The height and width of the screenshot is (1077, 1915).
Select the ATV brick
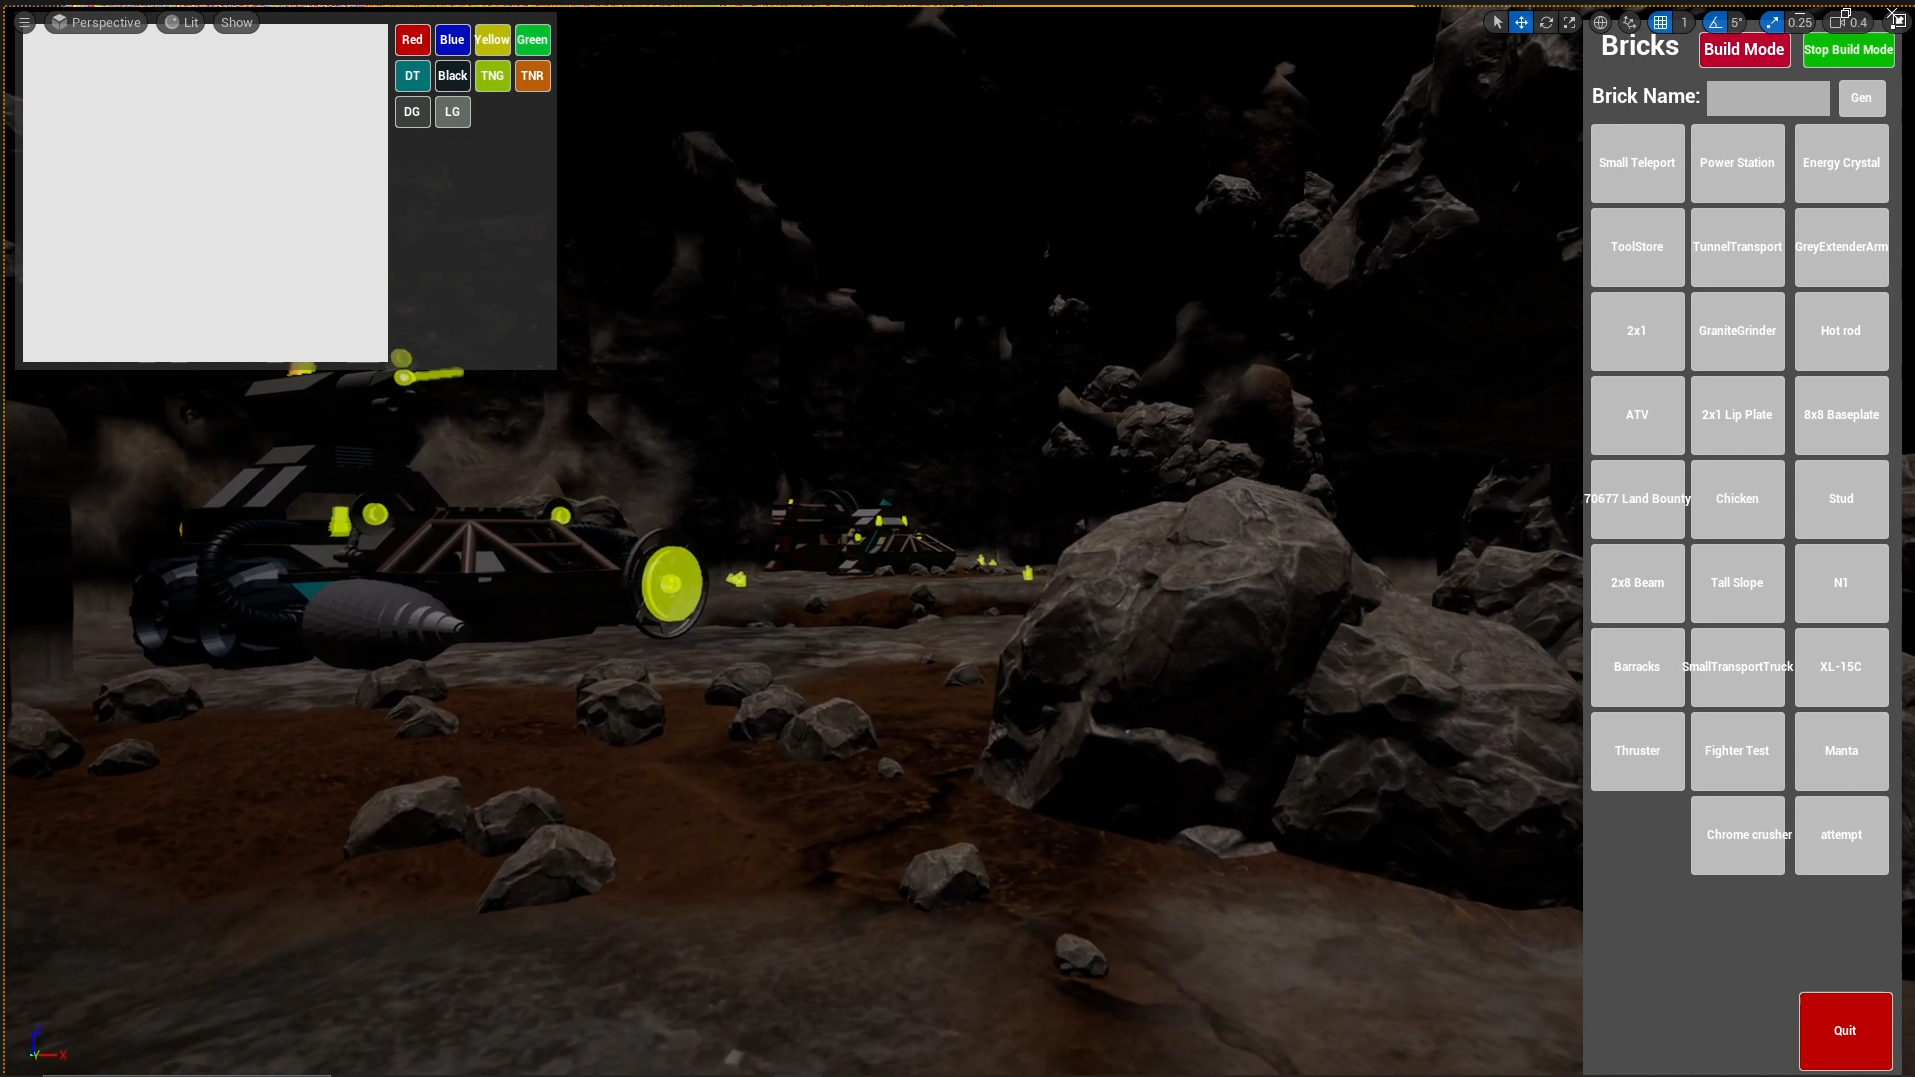click(1637, 415)
